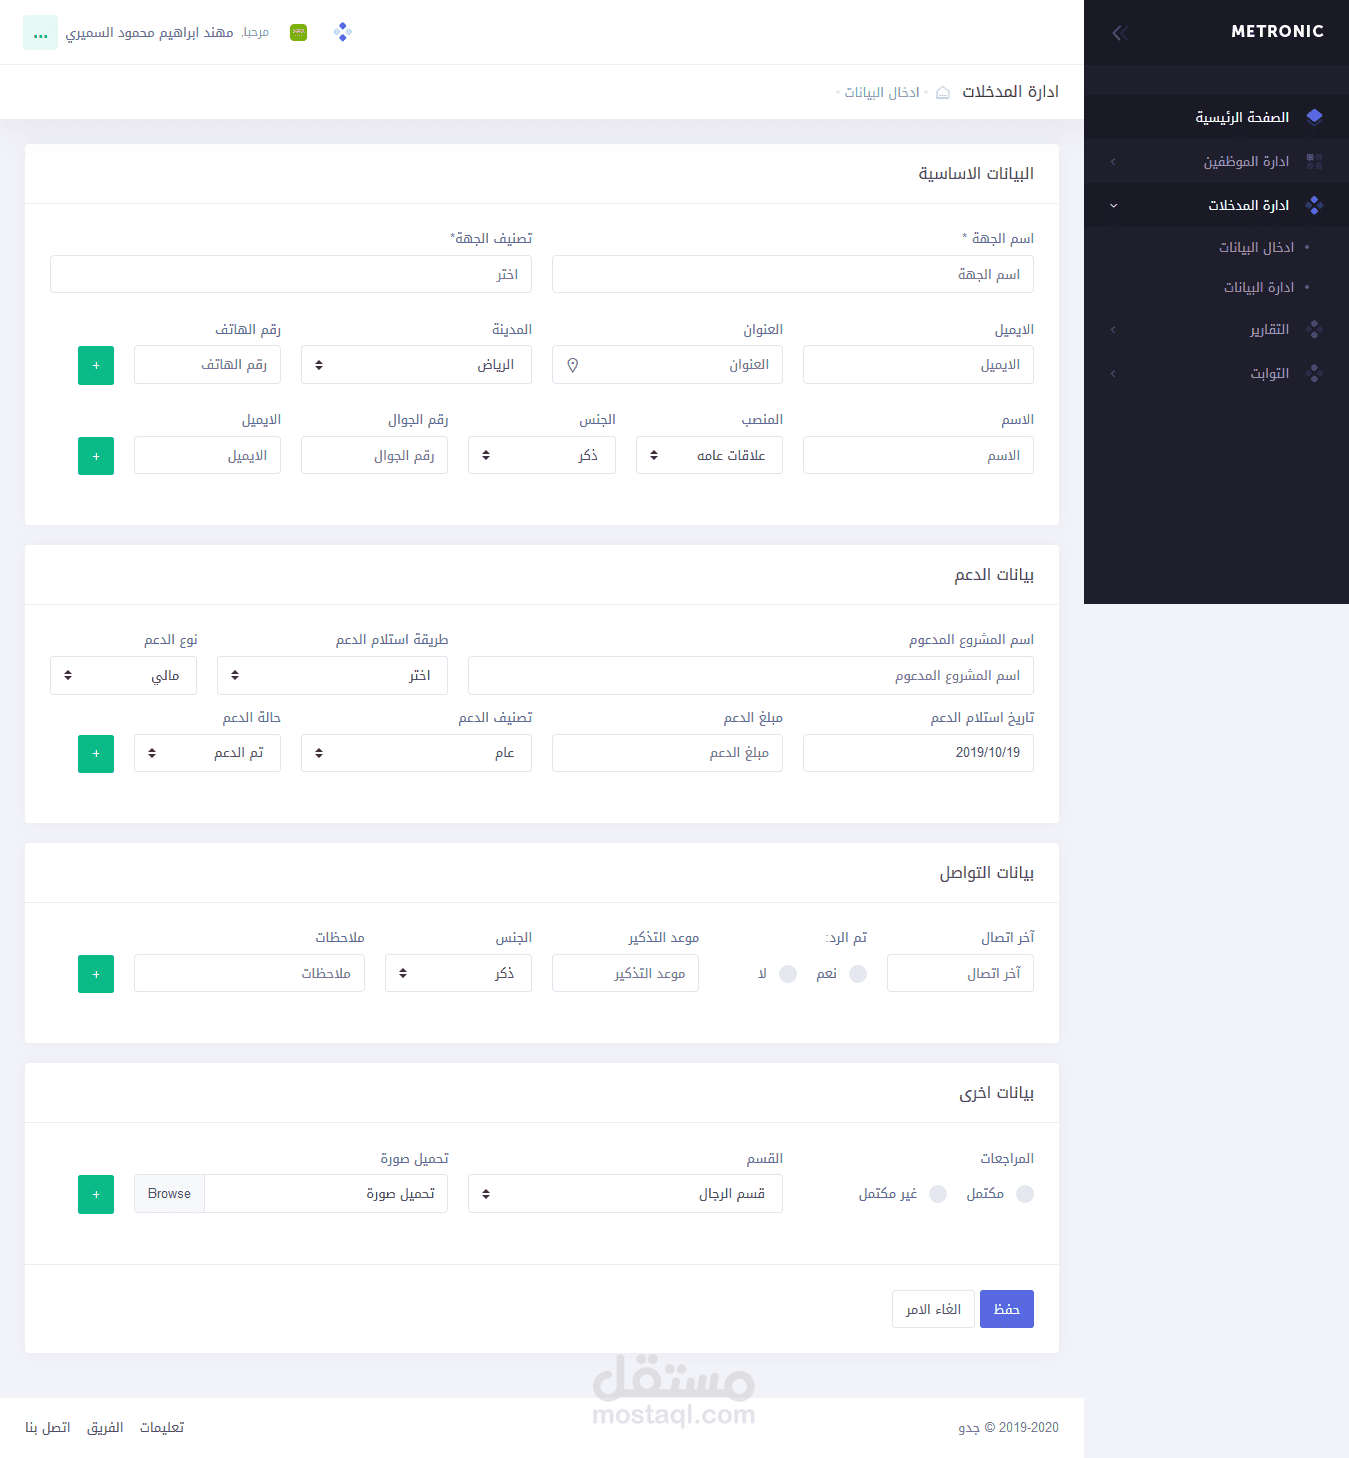The width and height of the screenshot is (1349, 1458).
Task: Focus اسم الجهة input field
Action: [x=793, y=274]
